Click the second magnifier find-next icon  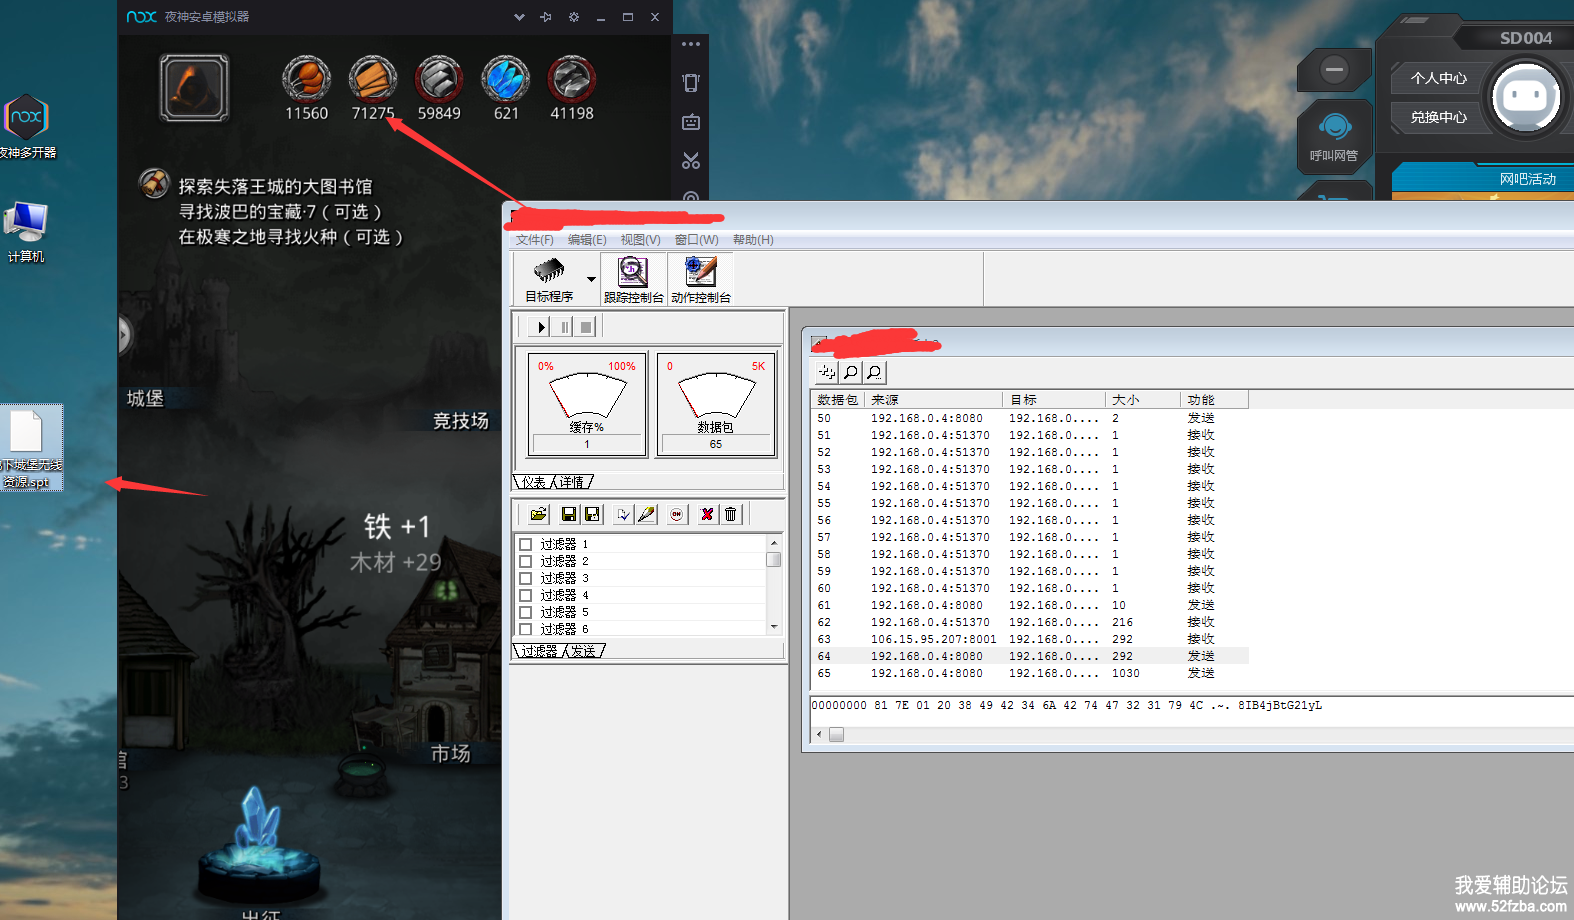point(874,372)
